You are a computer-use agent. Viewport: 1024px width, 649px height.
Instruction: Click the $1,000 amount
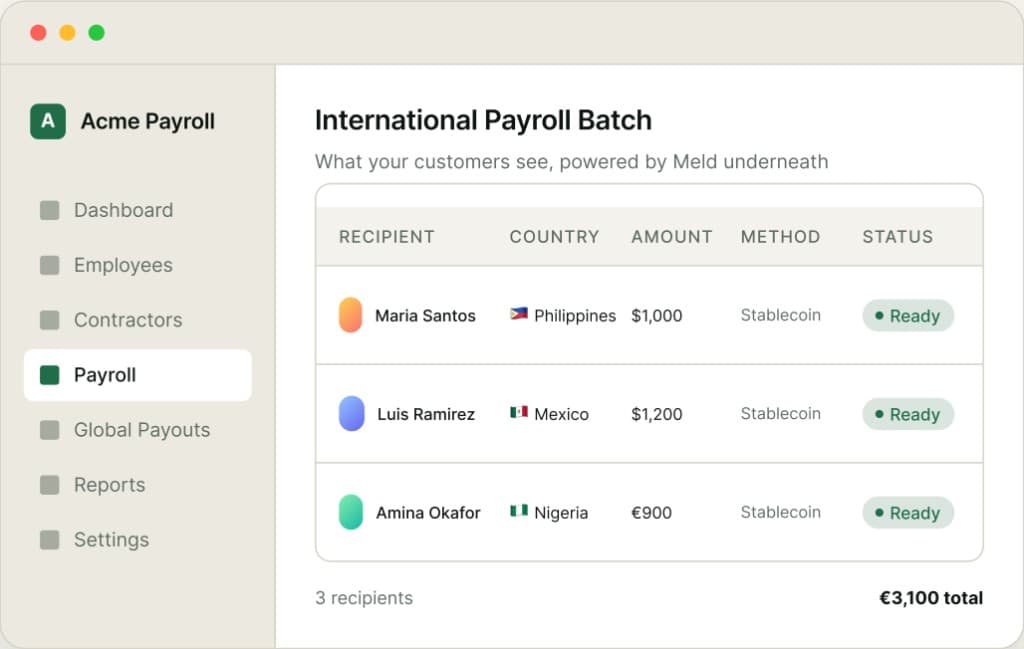click(656, 316)
